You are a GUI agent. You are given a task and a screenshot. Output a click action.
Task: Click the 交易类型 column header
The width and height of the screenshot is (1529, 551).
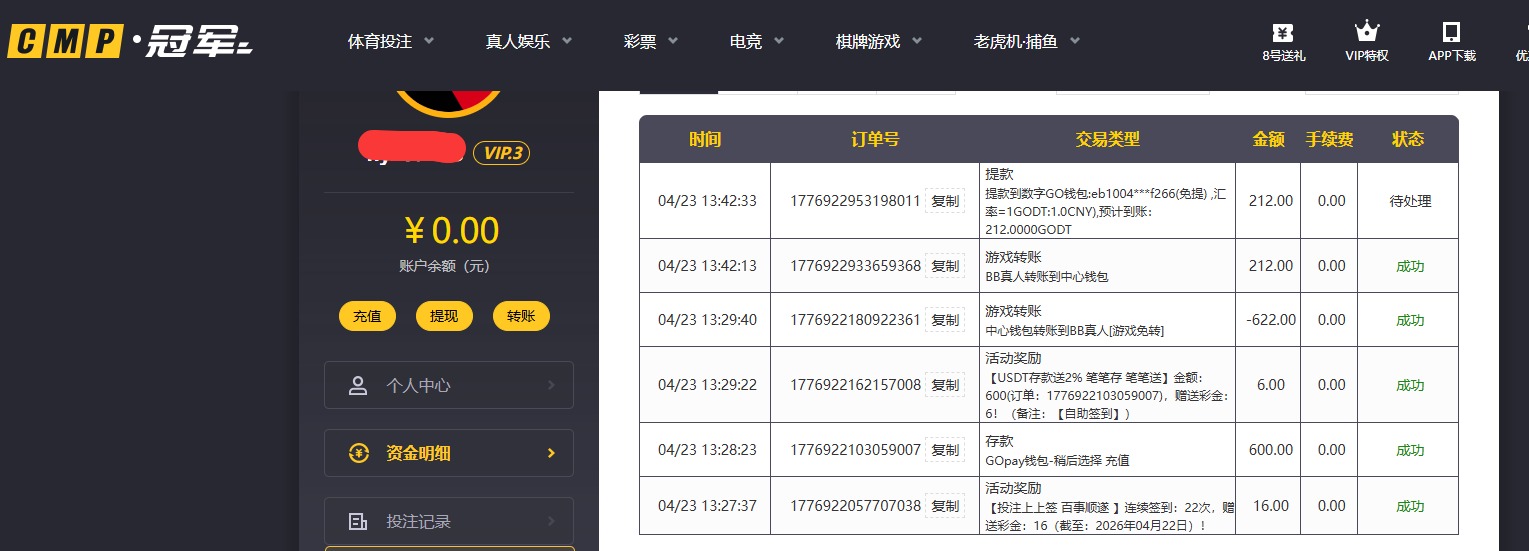click(x=1107, y=139)
